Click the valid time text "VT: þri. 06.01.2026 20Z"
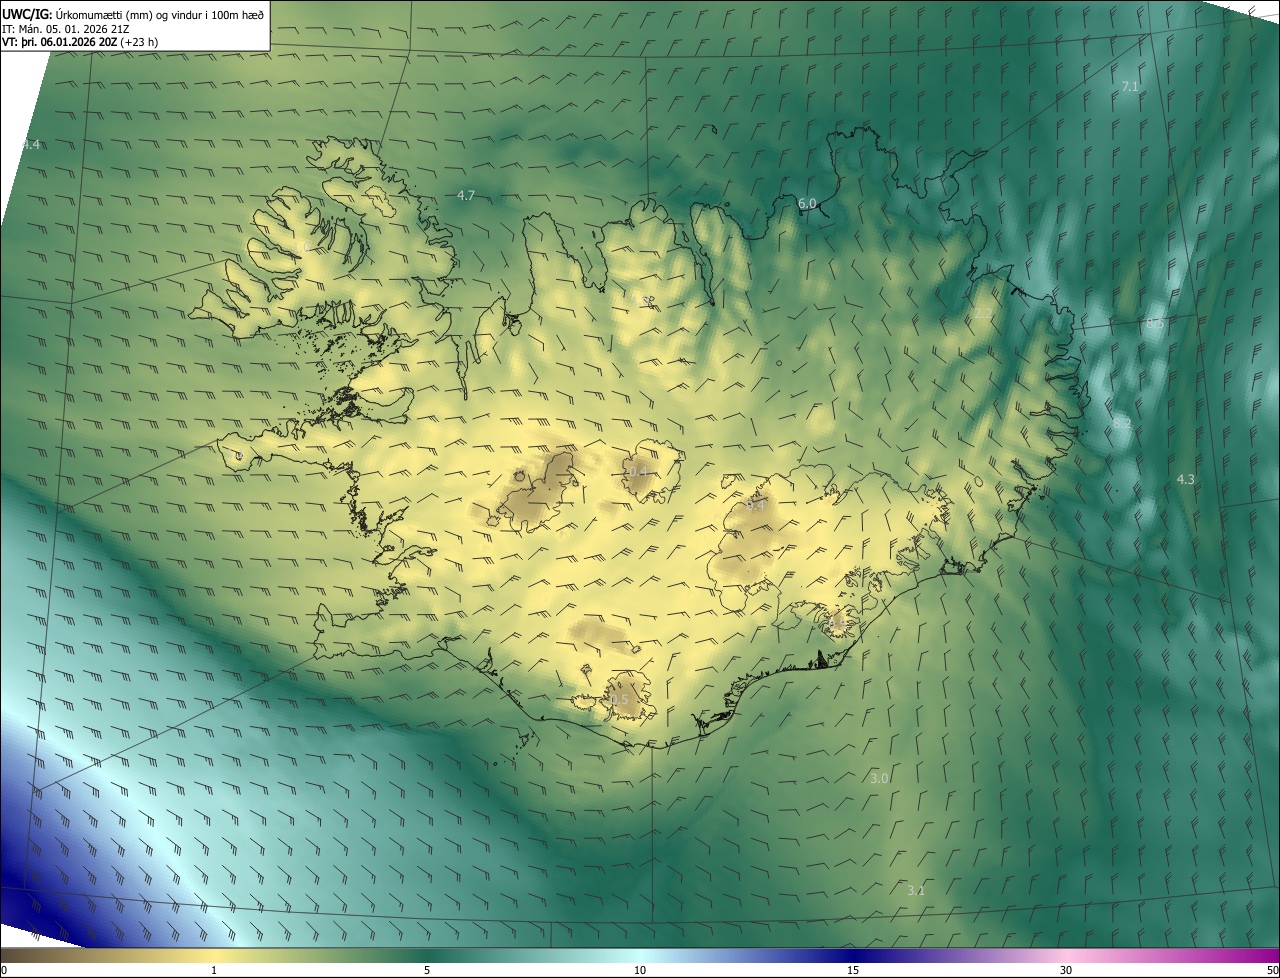The width and height of the screenshot is (1280, 978). tap(59, 42)
